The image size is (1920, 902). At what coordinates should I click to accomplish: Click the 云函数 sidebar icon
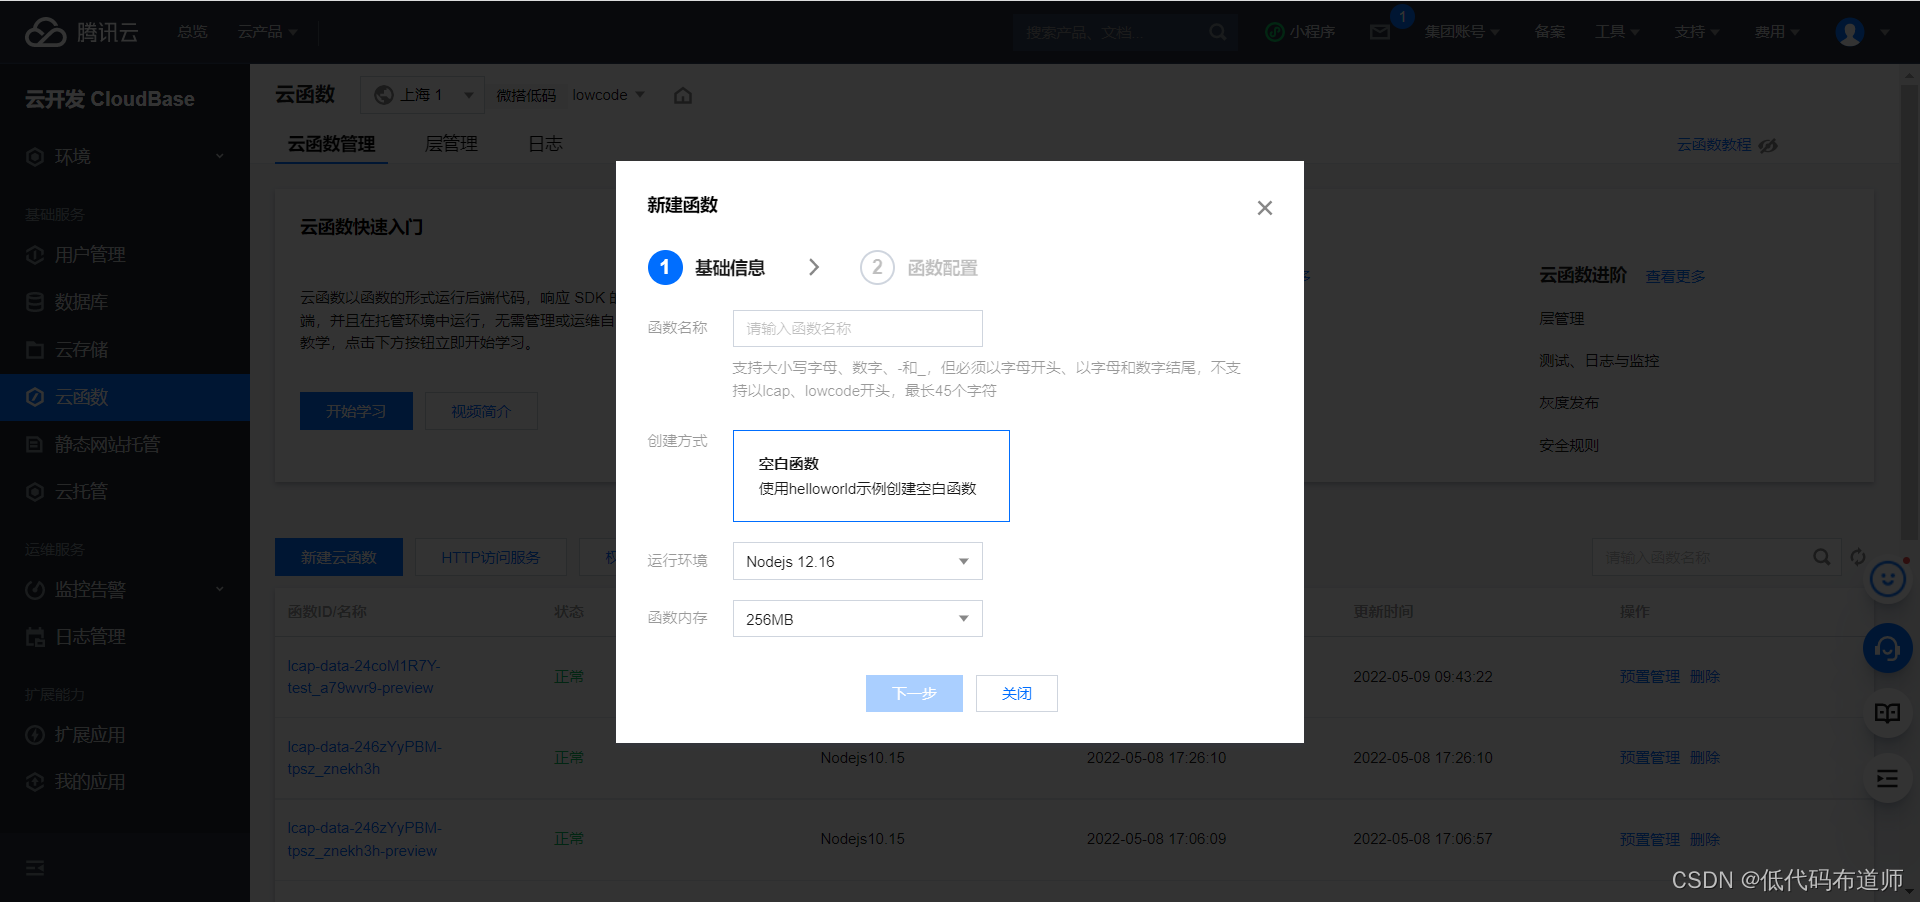pyautogui.click(x=35, y=397)
